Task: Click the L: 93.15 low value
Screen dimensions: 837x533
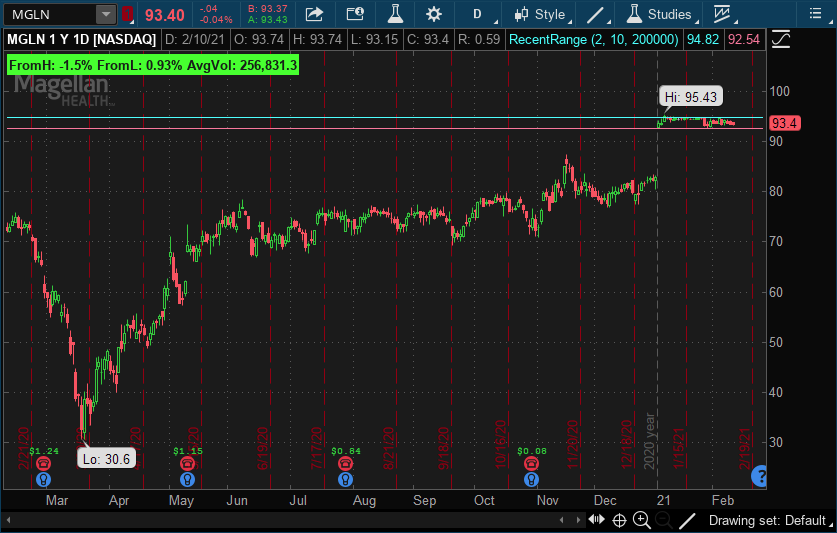Action: point(374,40)
